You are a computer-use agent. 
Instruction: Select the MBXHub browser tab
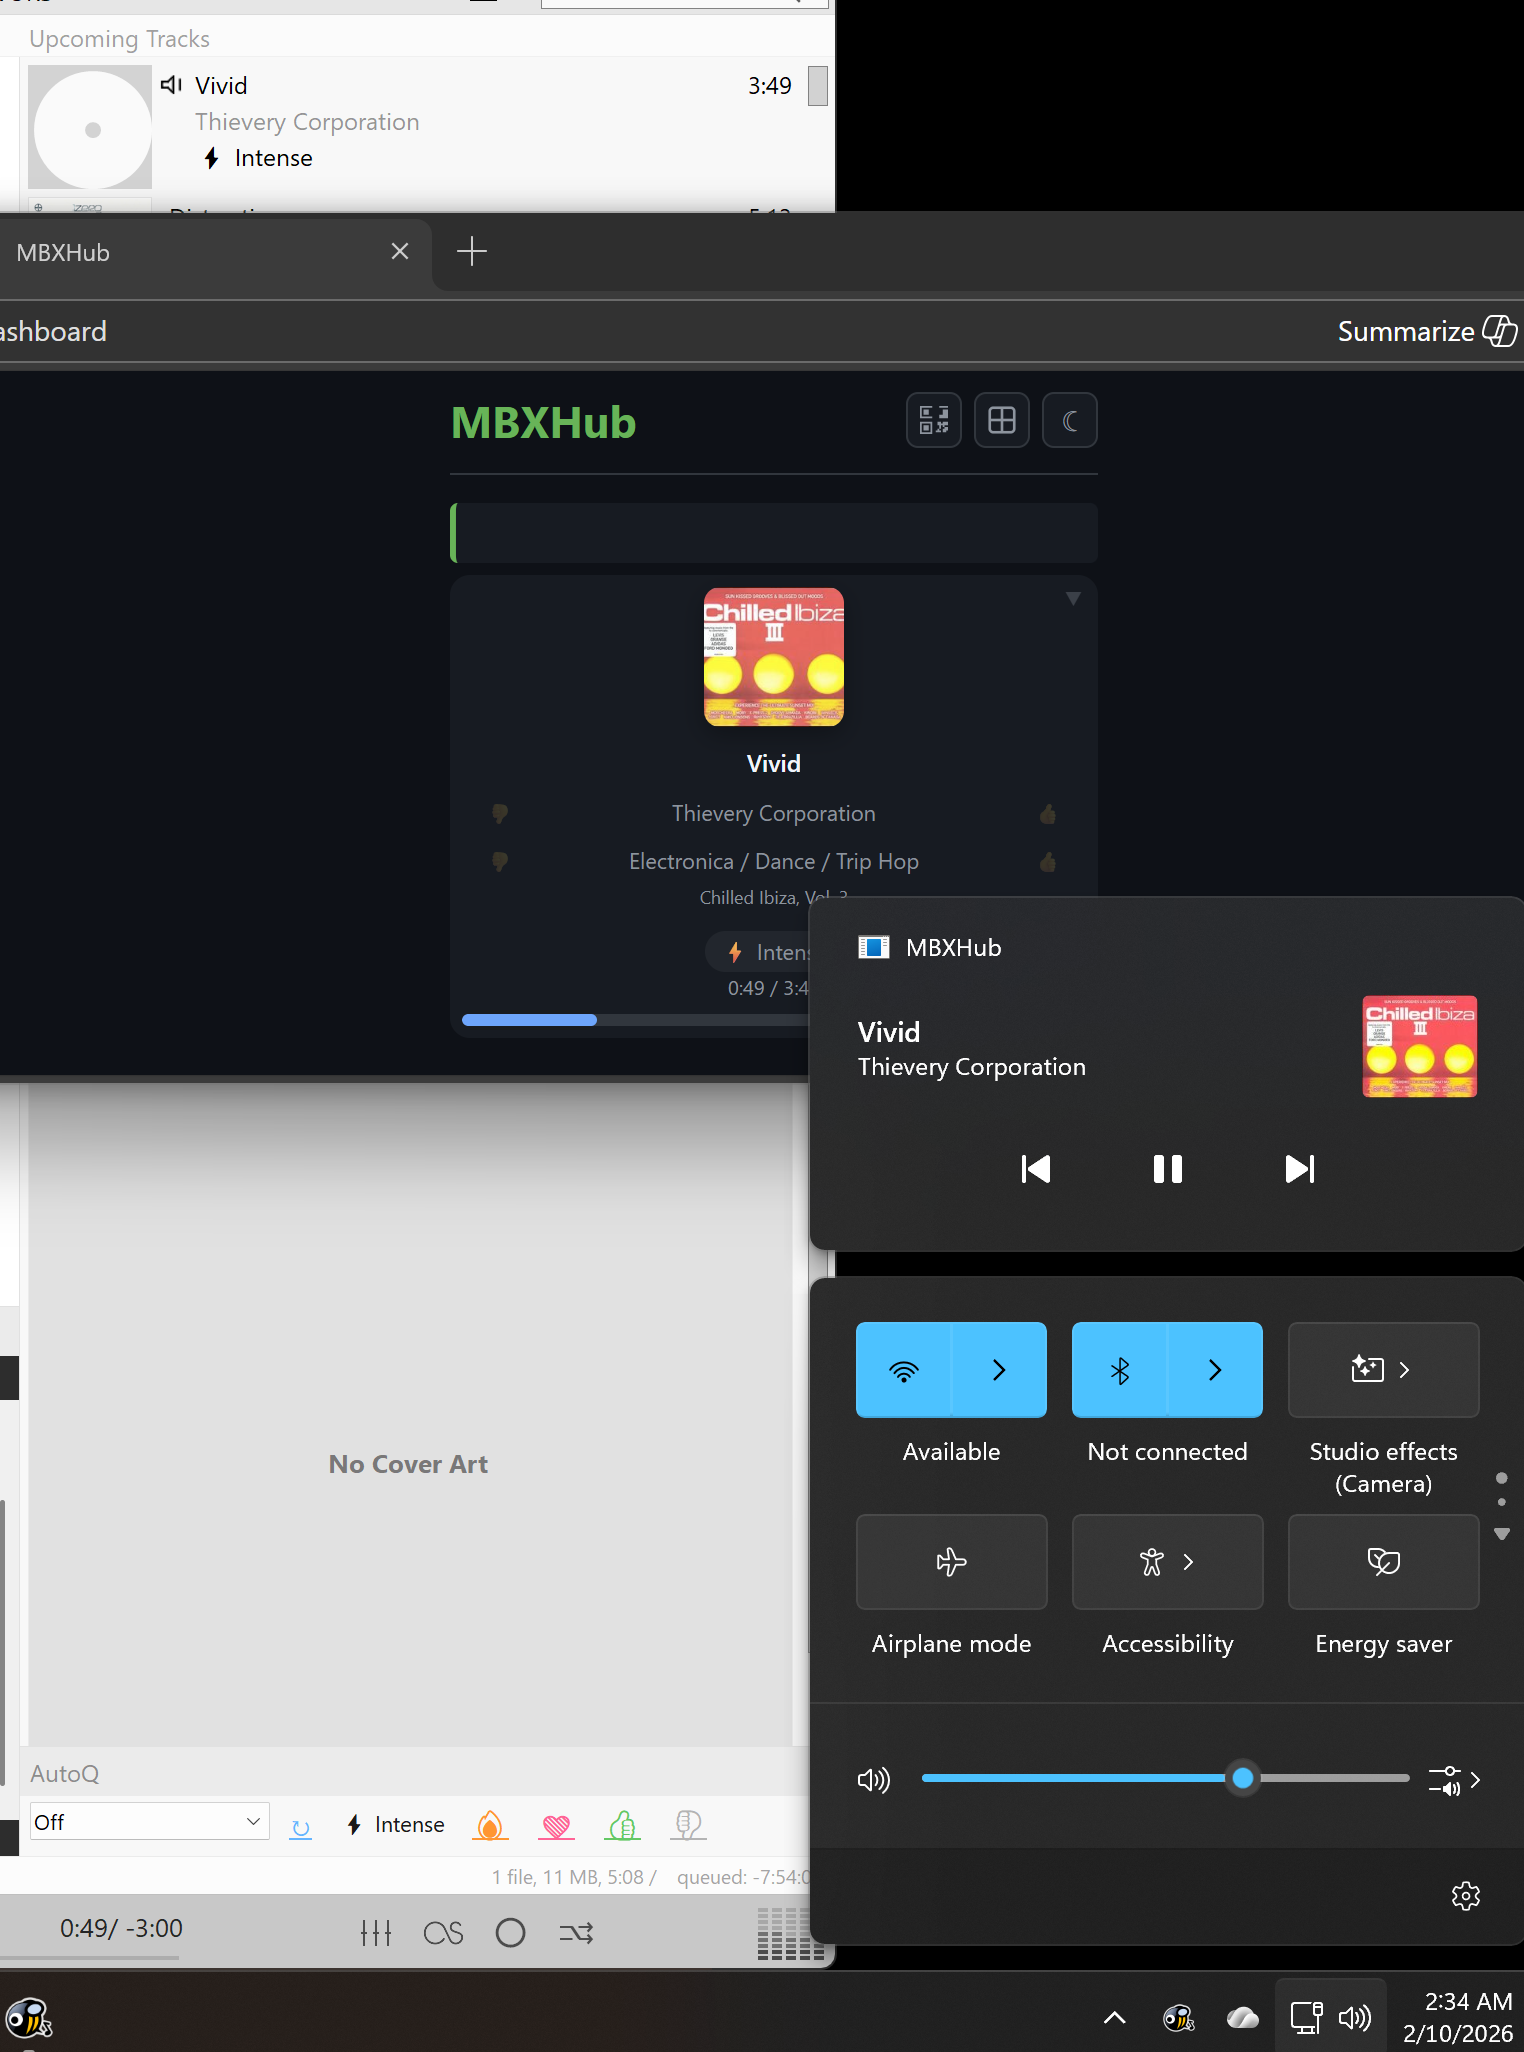[200, 253]
